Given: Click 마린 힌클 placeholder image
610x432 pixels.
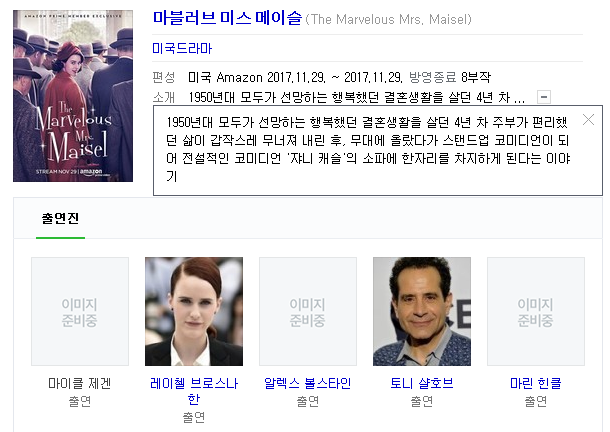Looking at the screenshot, I should tap(536, 311).
